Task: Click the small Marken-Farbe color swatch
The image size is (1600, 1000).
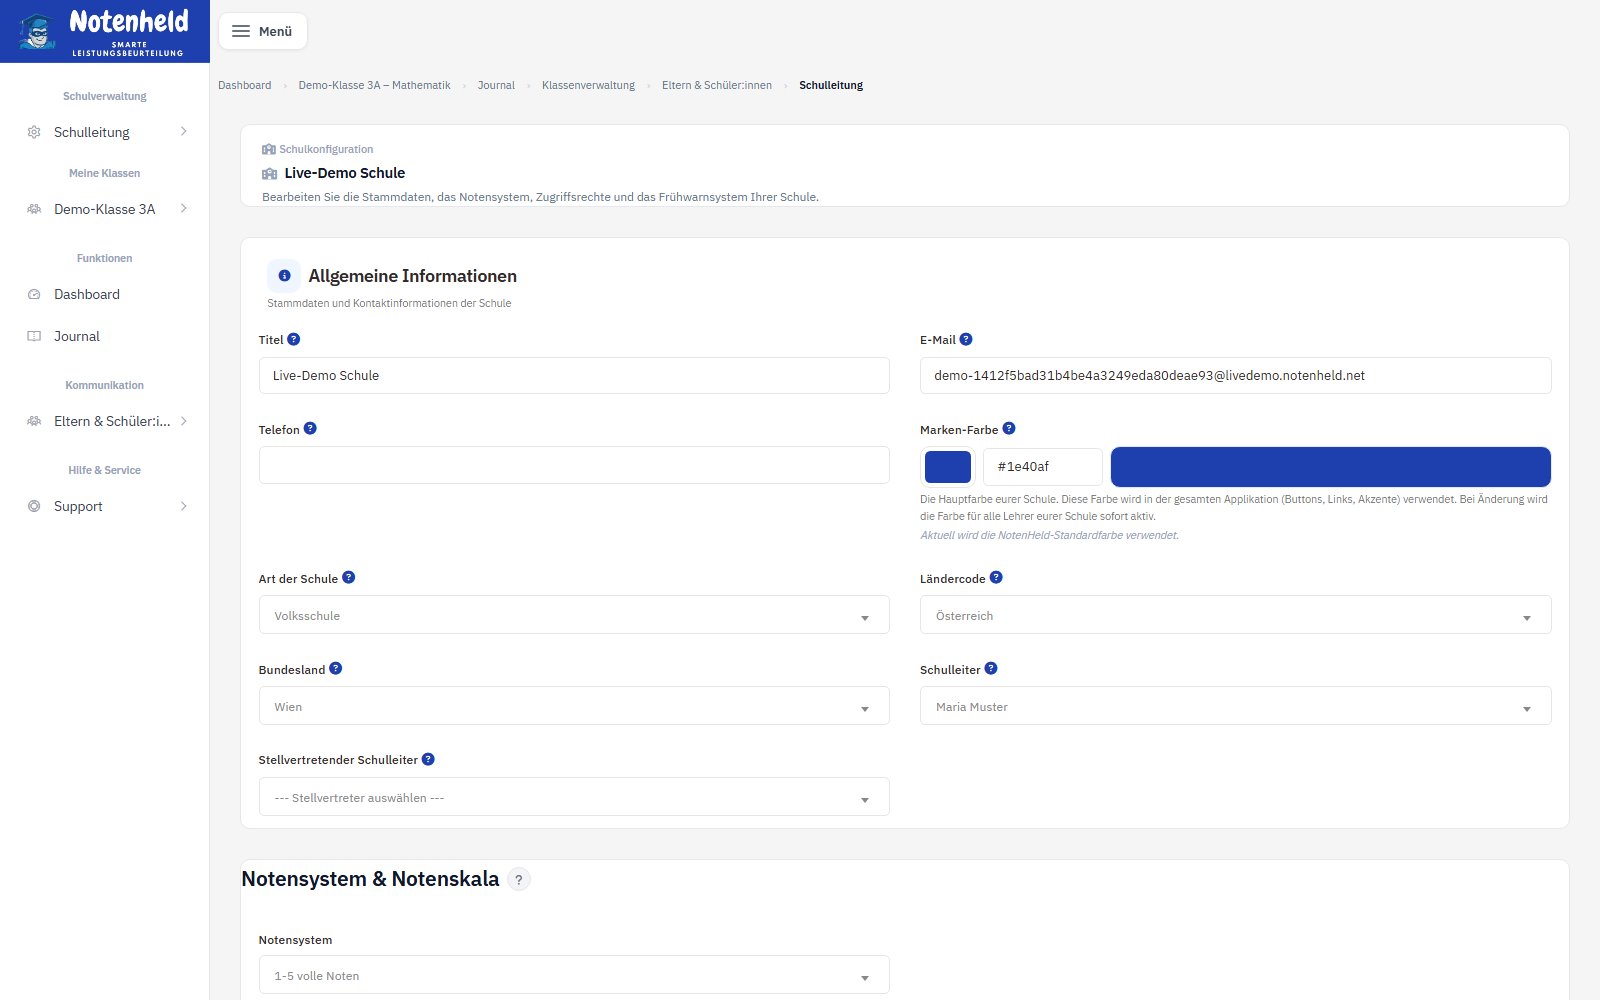Action: [948, 467]
